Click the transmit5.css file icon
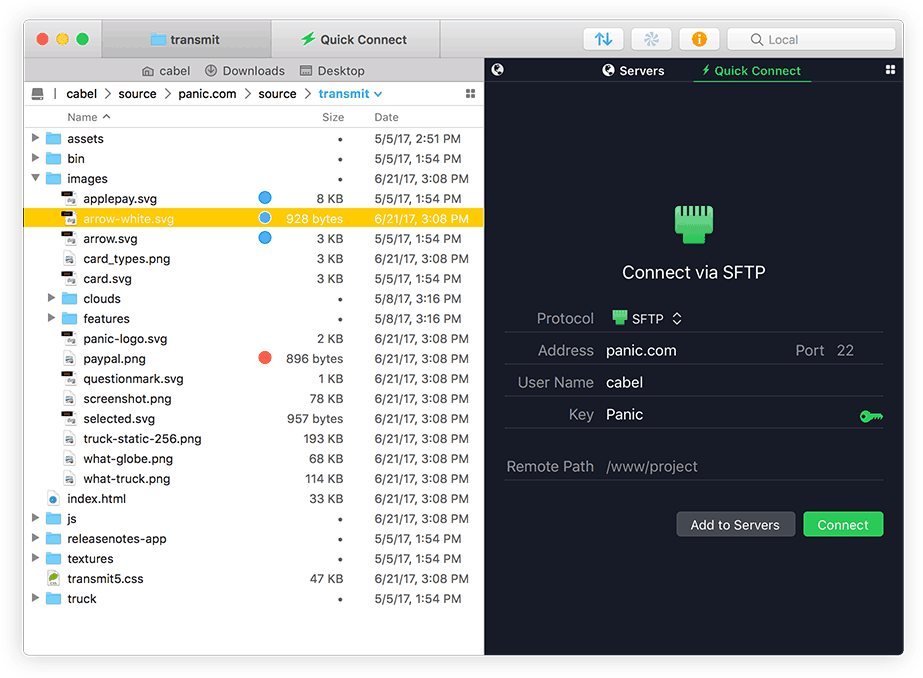Viewport: 923px width, 678px height. tap(54, 579)
